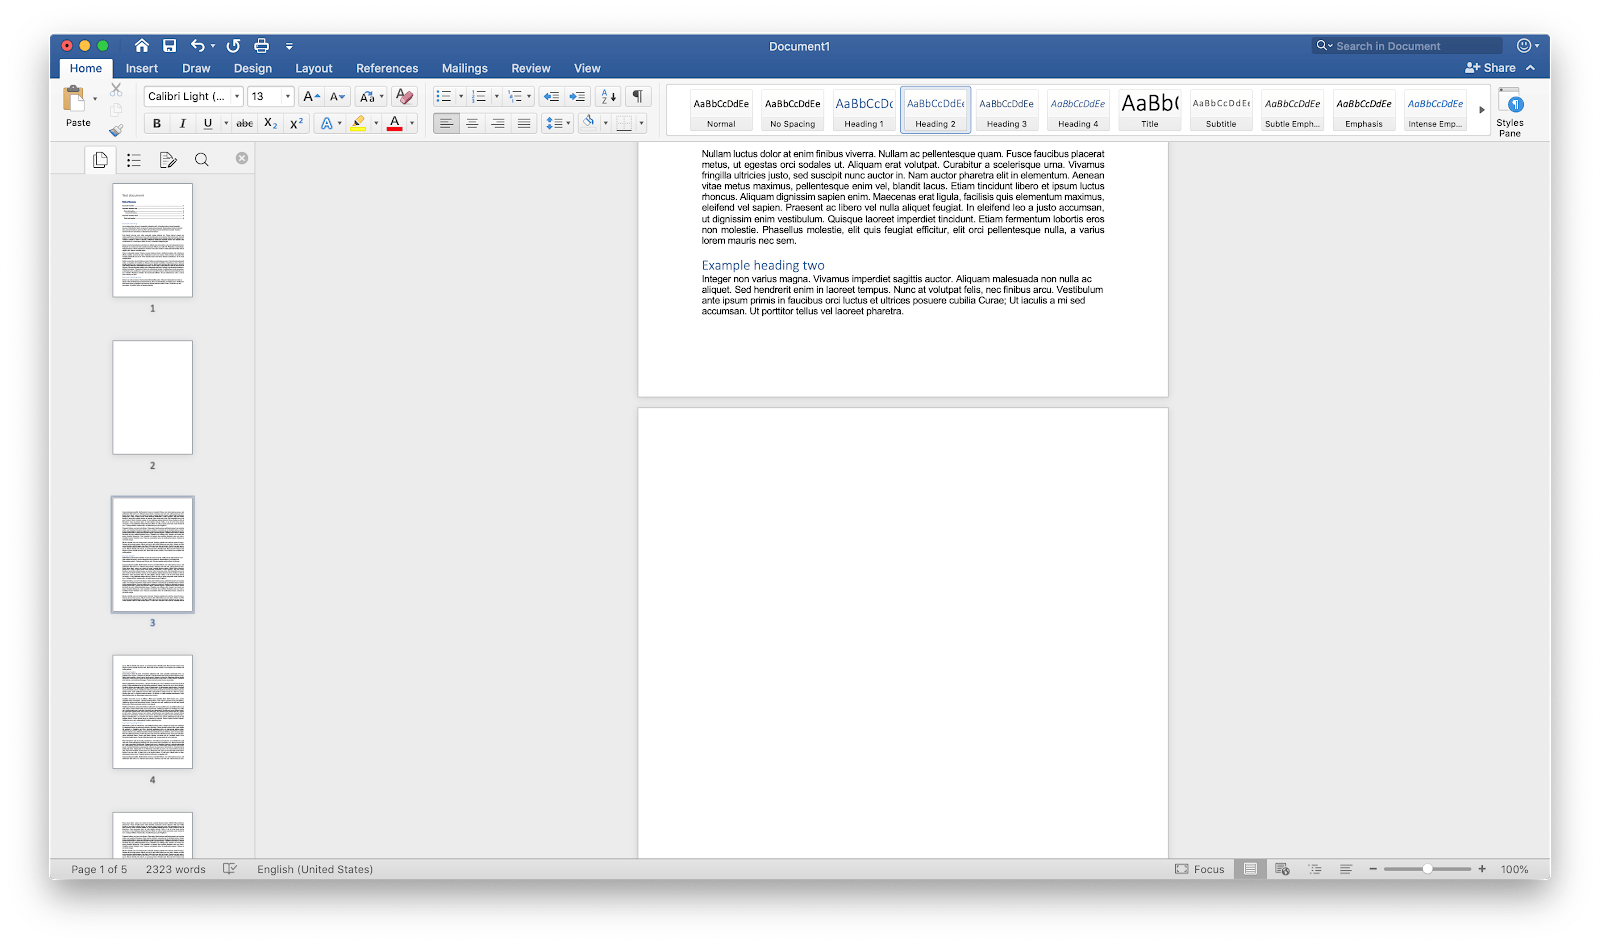Open the Draw tab
The width and height of the screenshot is (1600, 945).
coord(196,69)
